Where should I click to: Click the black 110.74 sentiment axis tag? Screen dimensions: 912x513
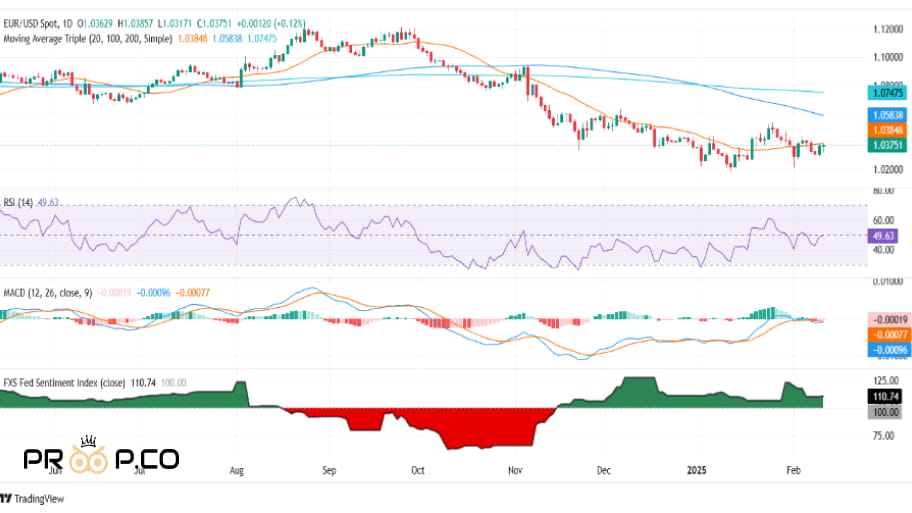[885, 397]
